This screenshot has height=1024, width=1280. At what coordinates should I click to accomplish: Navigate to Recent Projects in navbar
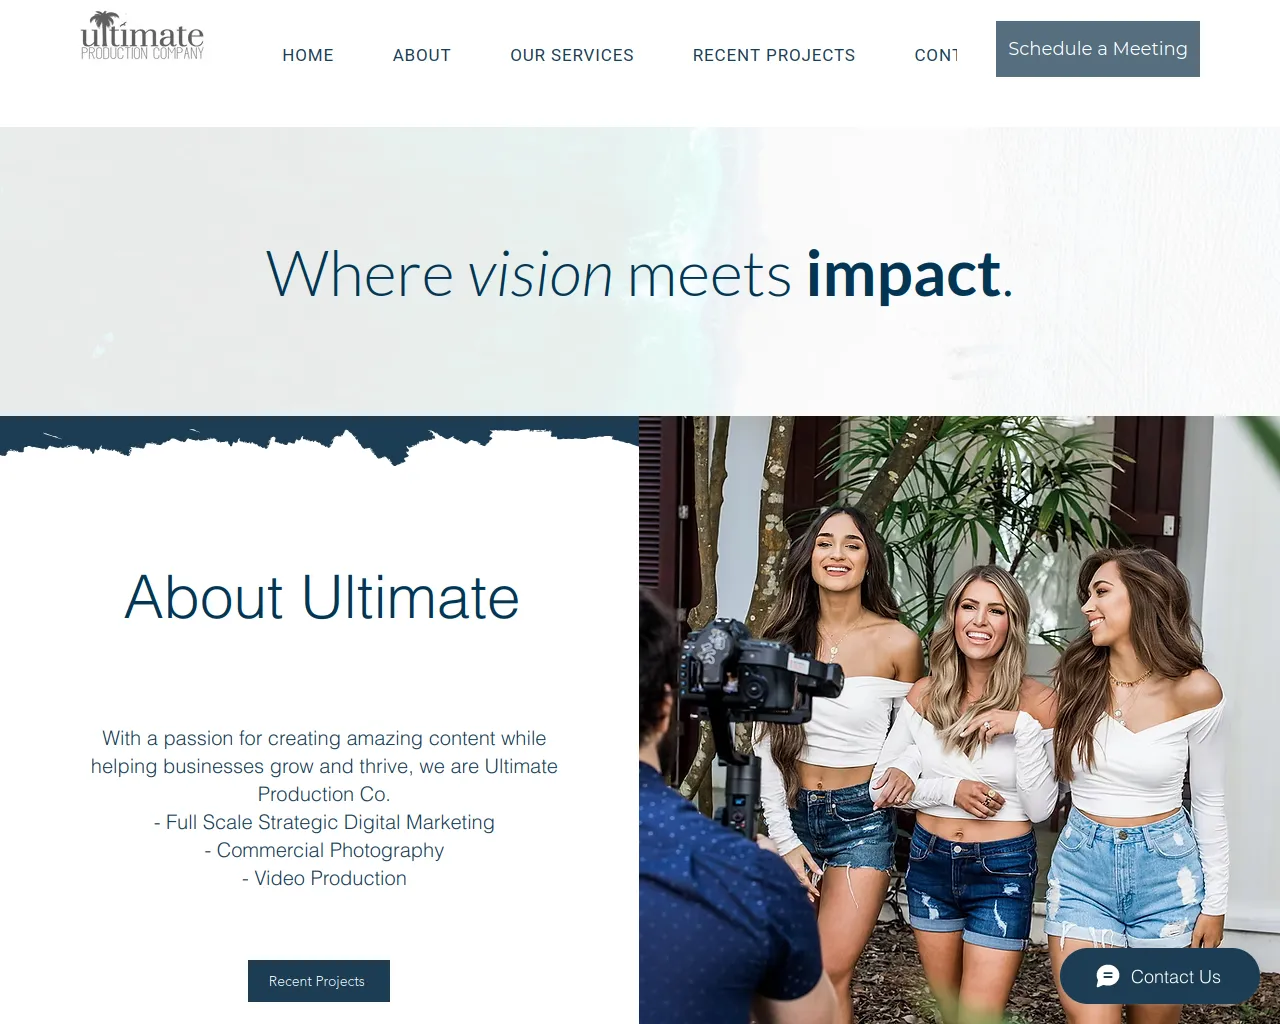[x=774, y=55]
